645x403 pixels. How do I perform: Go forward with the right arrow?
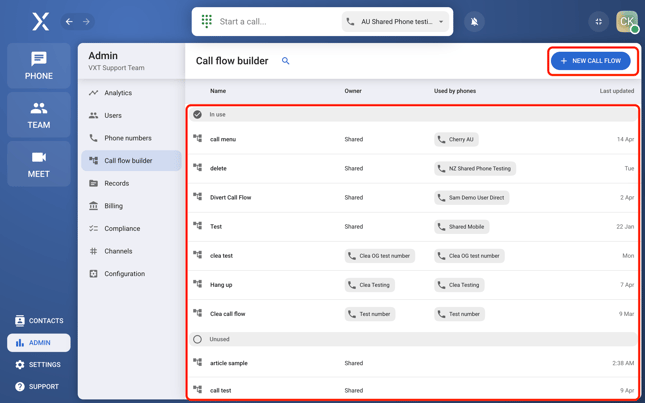(x=86, y=21)
